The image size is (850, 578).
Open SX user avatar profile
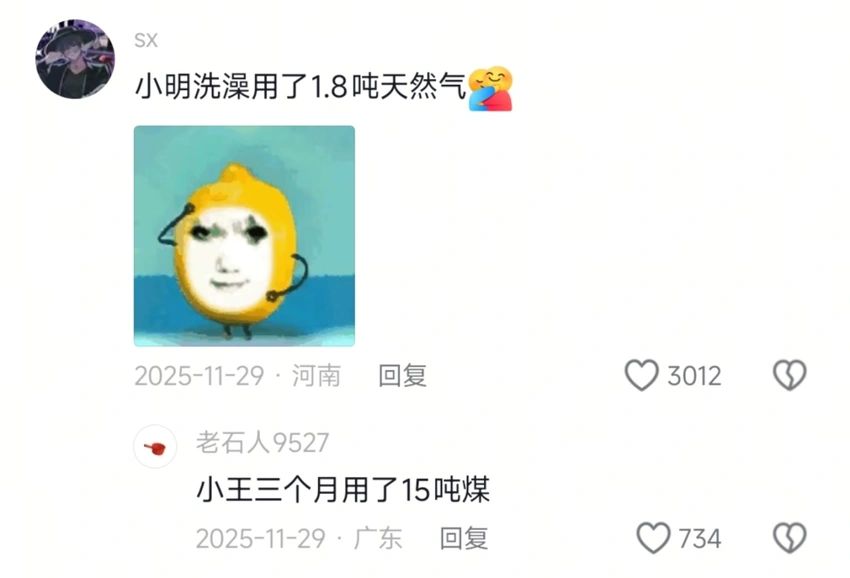pos(75,59)
